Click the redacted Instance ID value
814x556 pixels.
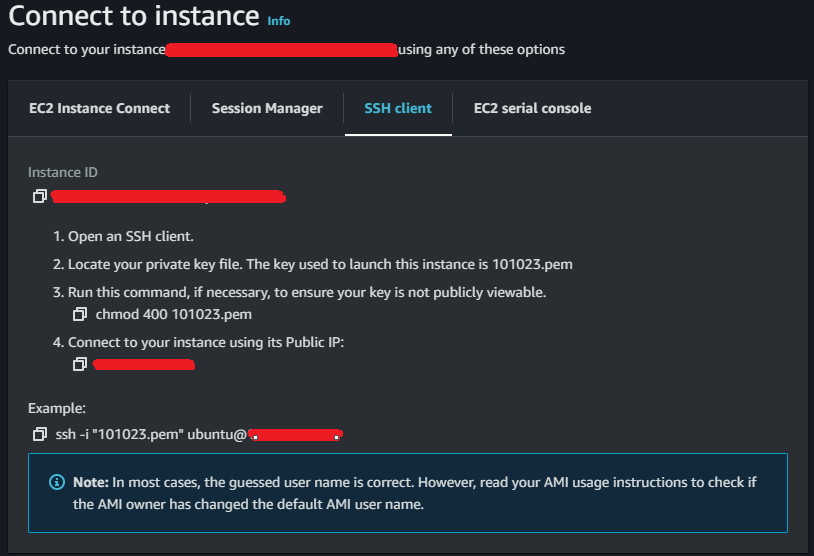[x=168, y=197]
